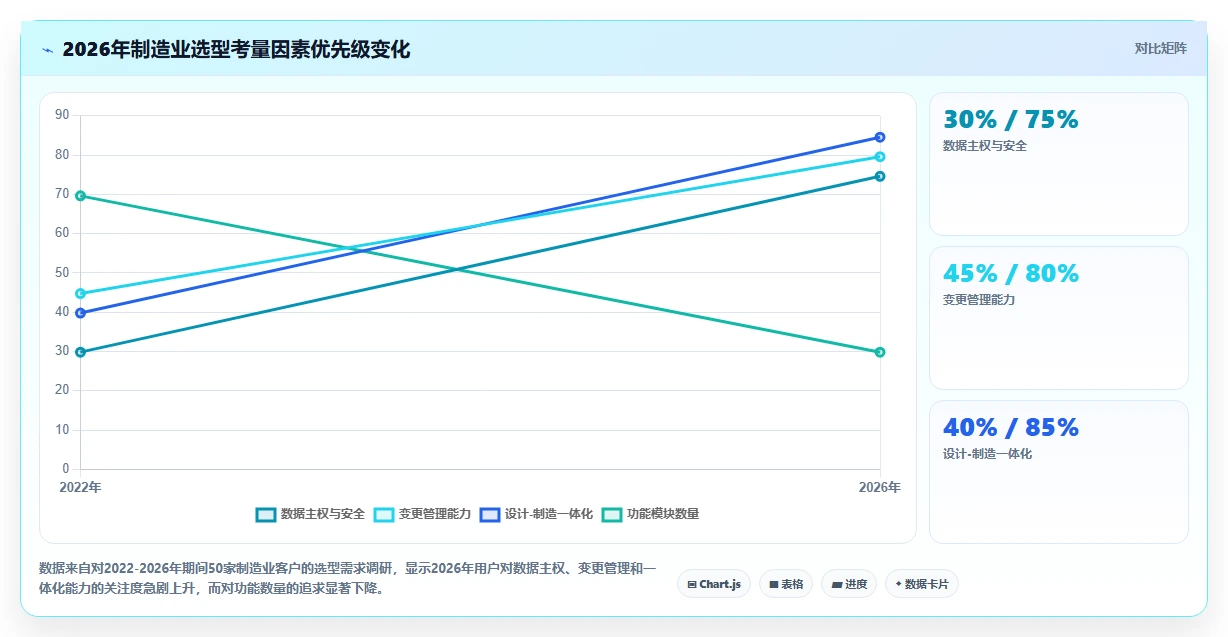This screenshot has height=637, width=1228.
Task: Click the y-axis value 90
Action: 62,115
